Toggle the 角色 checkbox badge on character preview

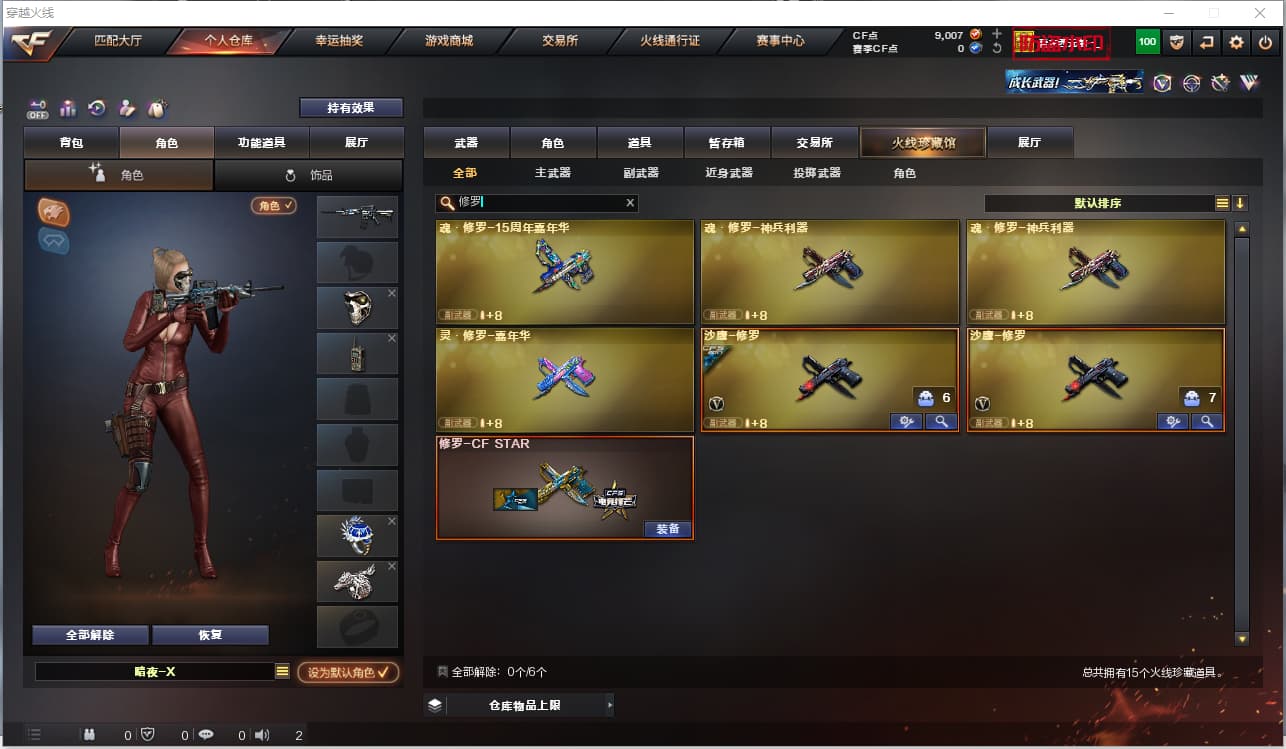[x=274, y=205]
